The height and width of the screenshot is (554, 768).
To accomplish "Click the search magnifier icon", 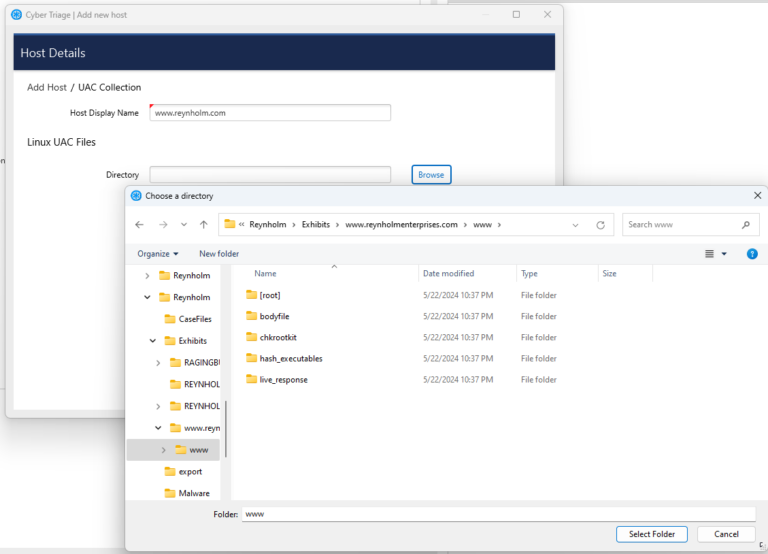I will [x=745, y=225].
